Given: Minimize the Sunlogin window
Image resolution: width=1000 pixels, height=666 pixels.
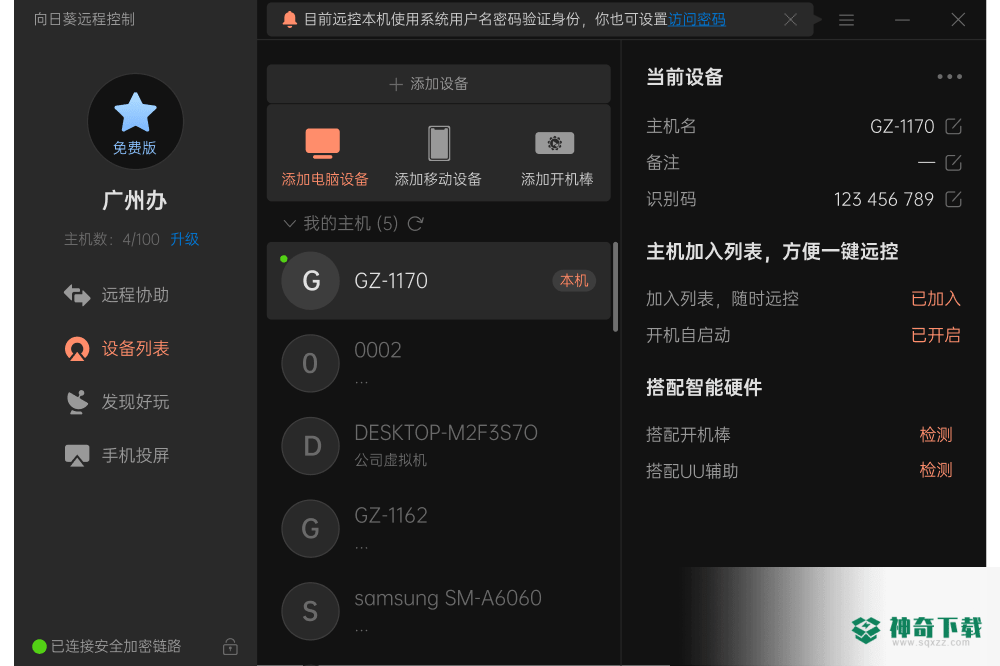Looking at the screenshot, I should tap(902, 20).
